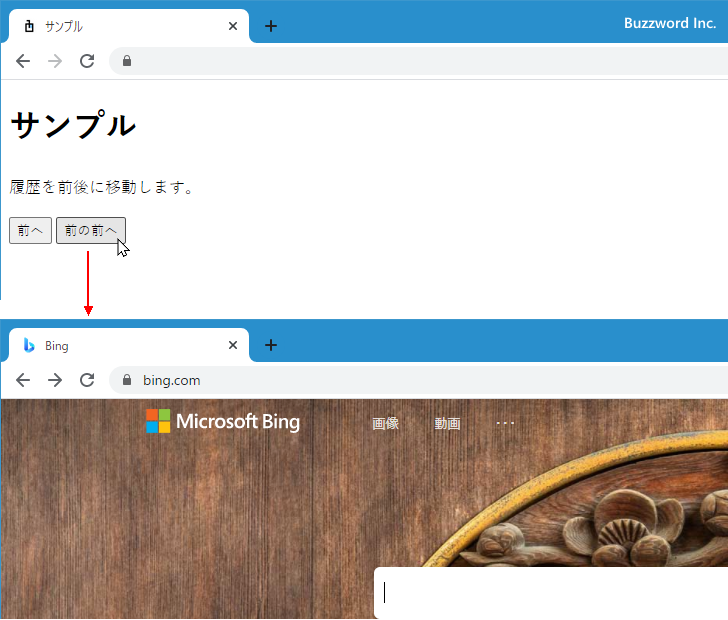Screen dimensions: 728x620
Task: Open new tab next to サンプル tab
Action: [x=271, y=26]
